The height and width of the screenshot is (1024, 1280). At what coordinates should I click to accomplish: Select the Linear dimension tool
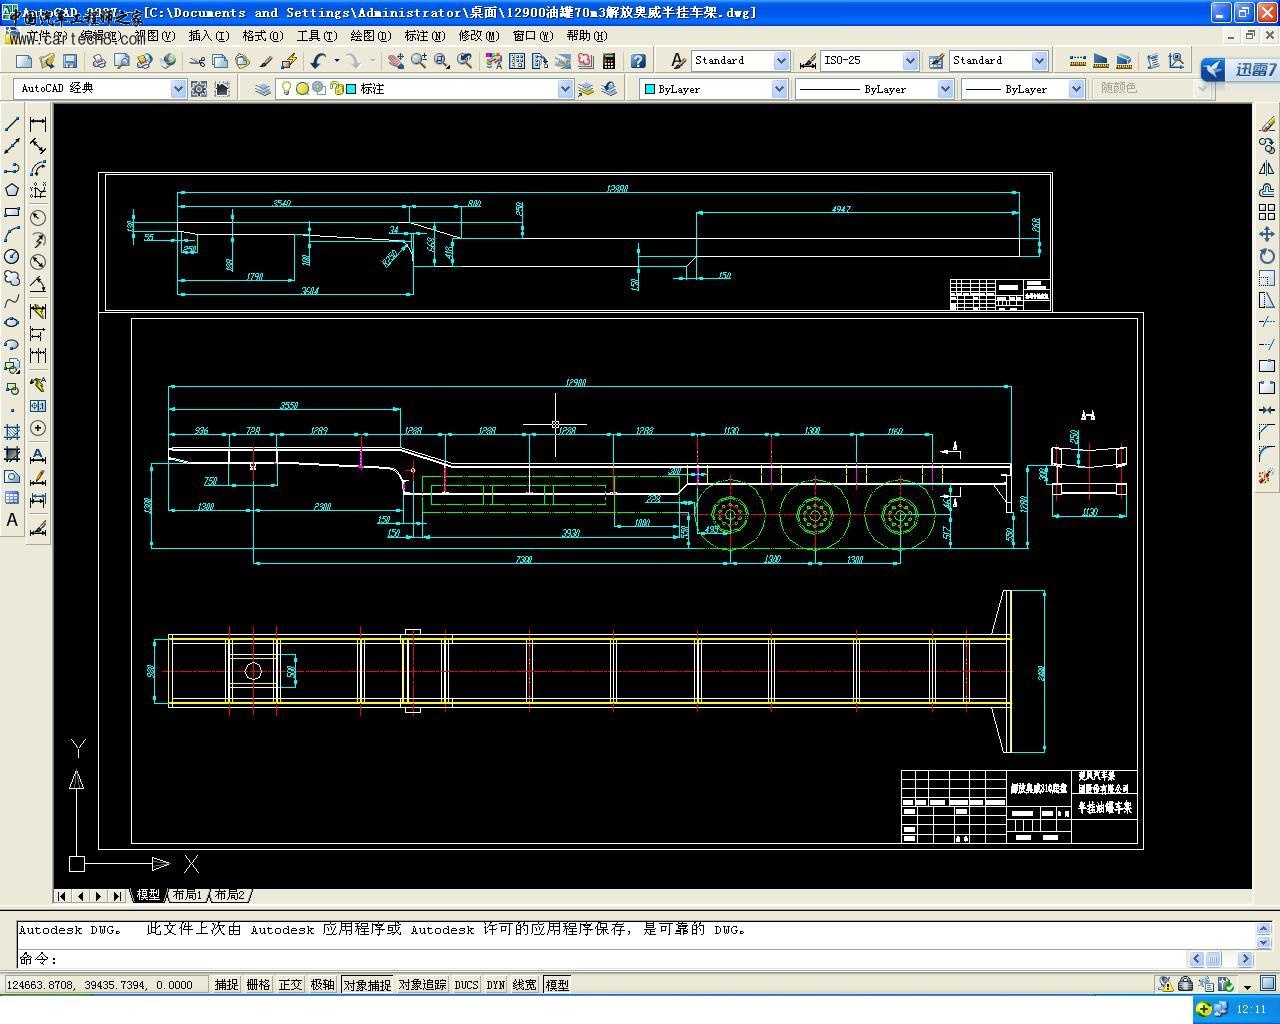pos(38,124)
